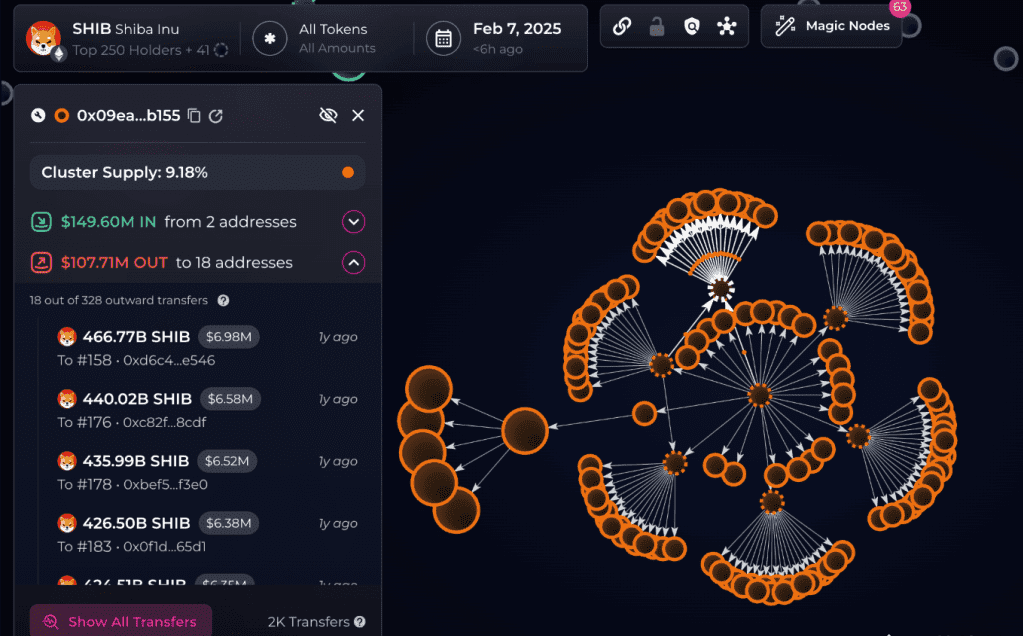1023x636 pixels.
Task: Click the central hub bubble of the graph
Action: [x=759, y=395]
